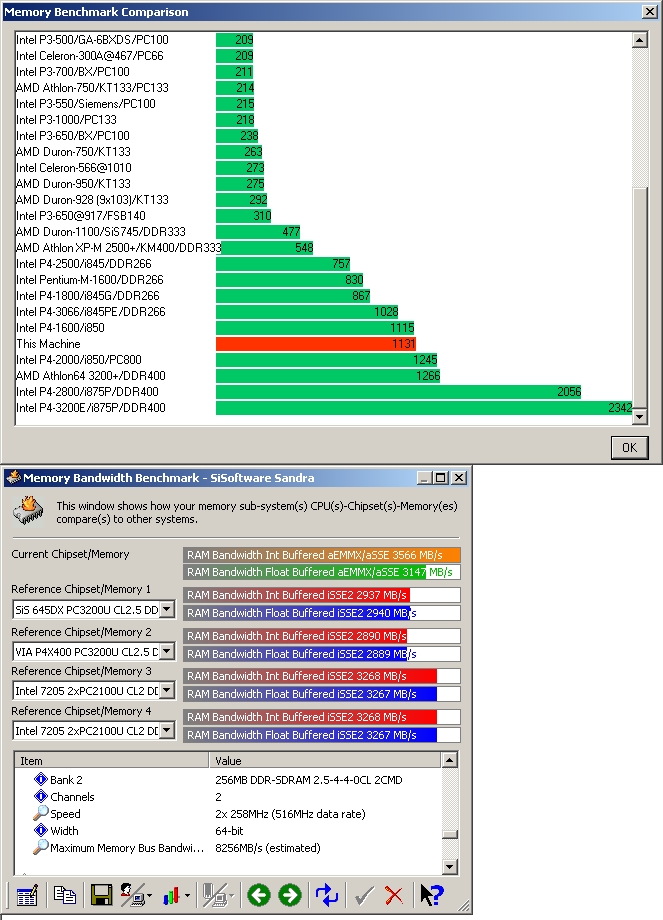Select 'Intel P3-500/GA-6BXDS/PC100' row
The height and width of the screenshot is (920, 663).
coord(323,39)
